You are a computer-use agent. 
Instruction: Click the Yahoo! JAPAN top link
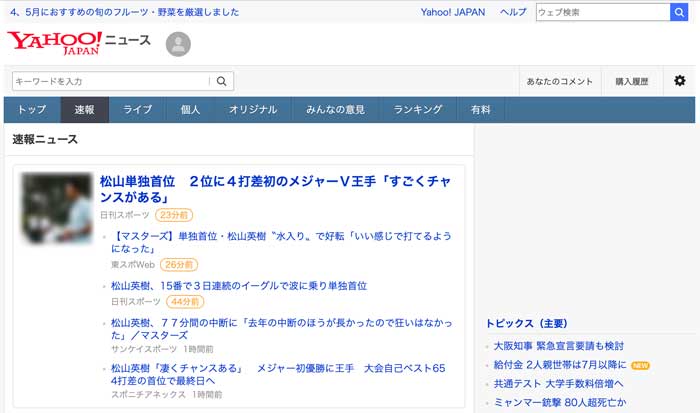coord(453,12)
